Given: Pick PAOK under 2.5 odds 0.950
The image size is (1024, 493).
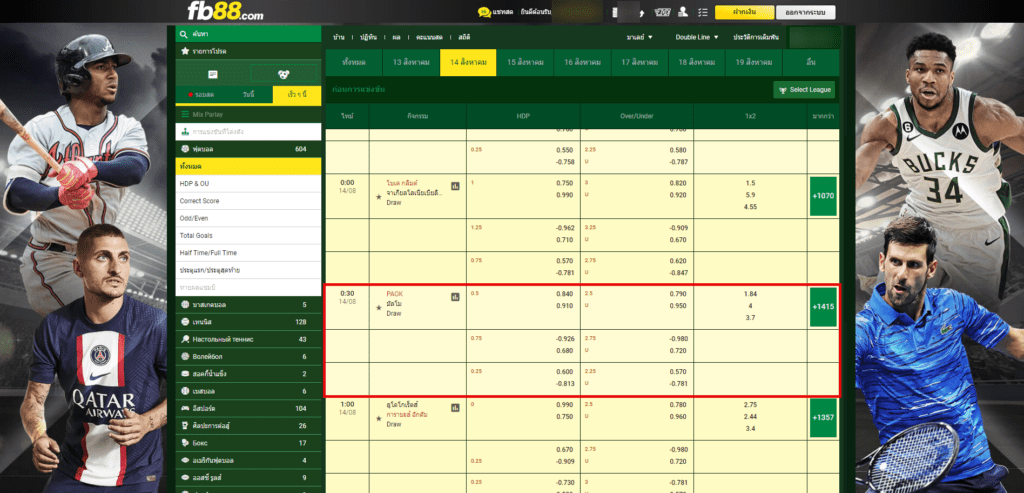Looking at the screenshot, I should pyautogui.click(x=678, y=305).
